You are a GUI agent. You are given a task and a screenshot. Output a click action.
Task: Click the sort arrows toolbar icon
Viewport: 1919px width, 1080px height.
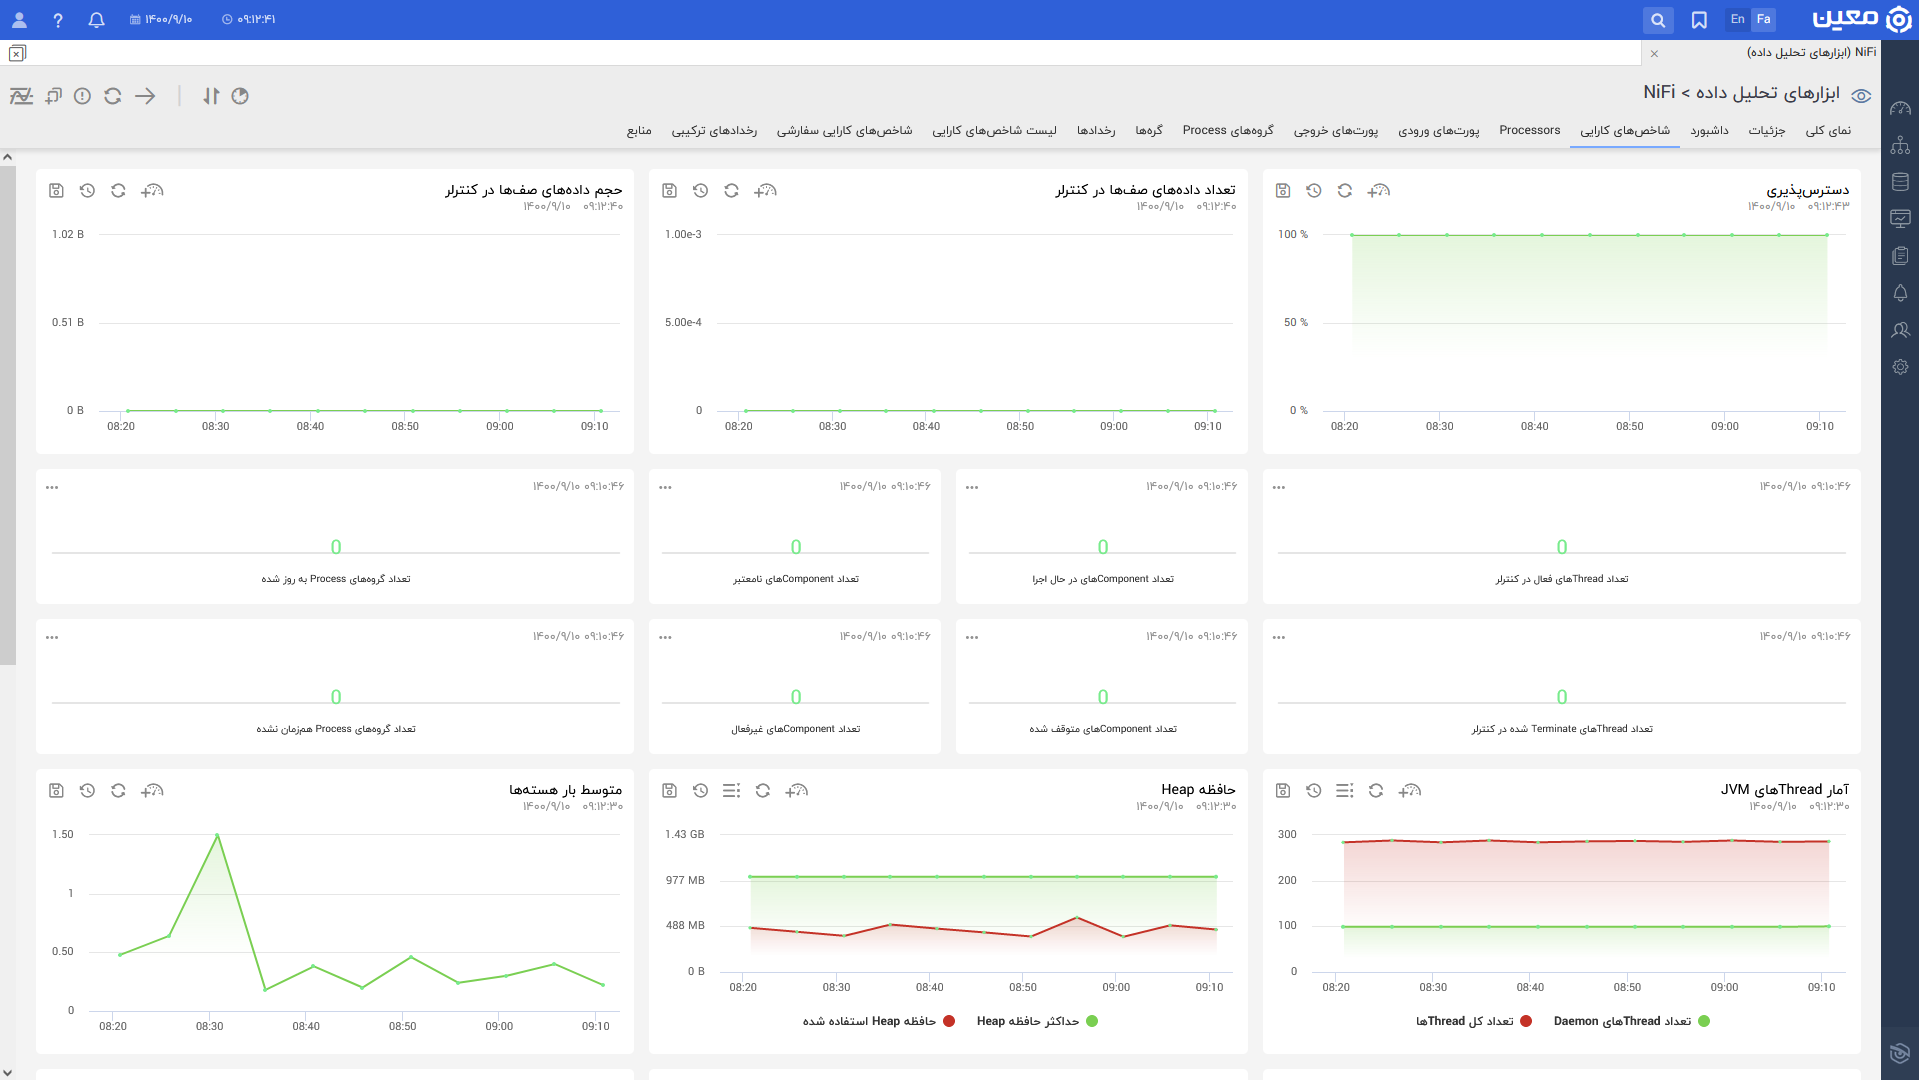tap(211, 96)
